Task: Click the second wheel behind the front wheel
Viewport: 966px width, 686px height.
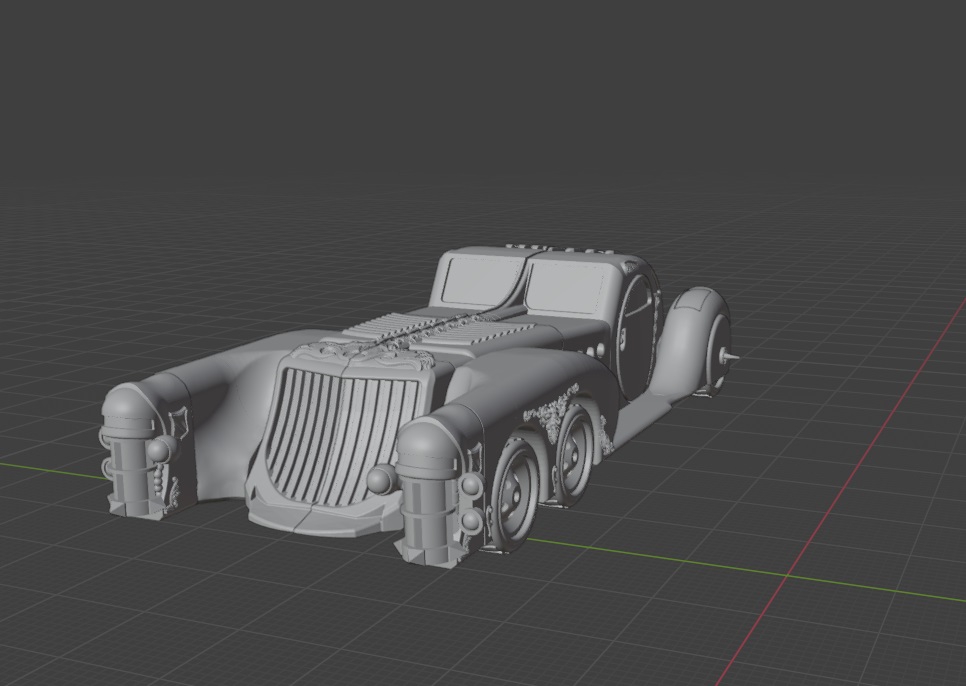Action: coord(574,451)
